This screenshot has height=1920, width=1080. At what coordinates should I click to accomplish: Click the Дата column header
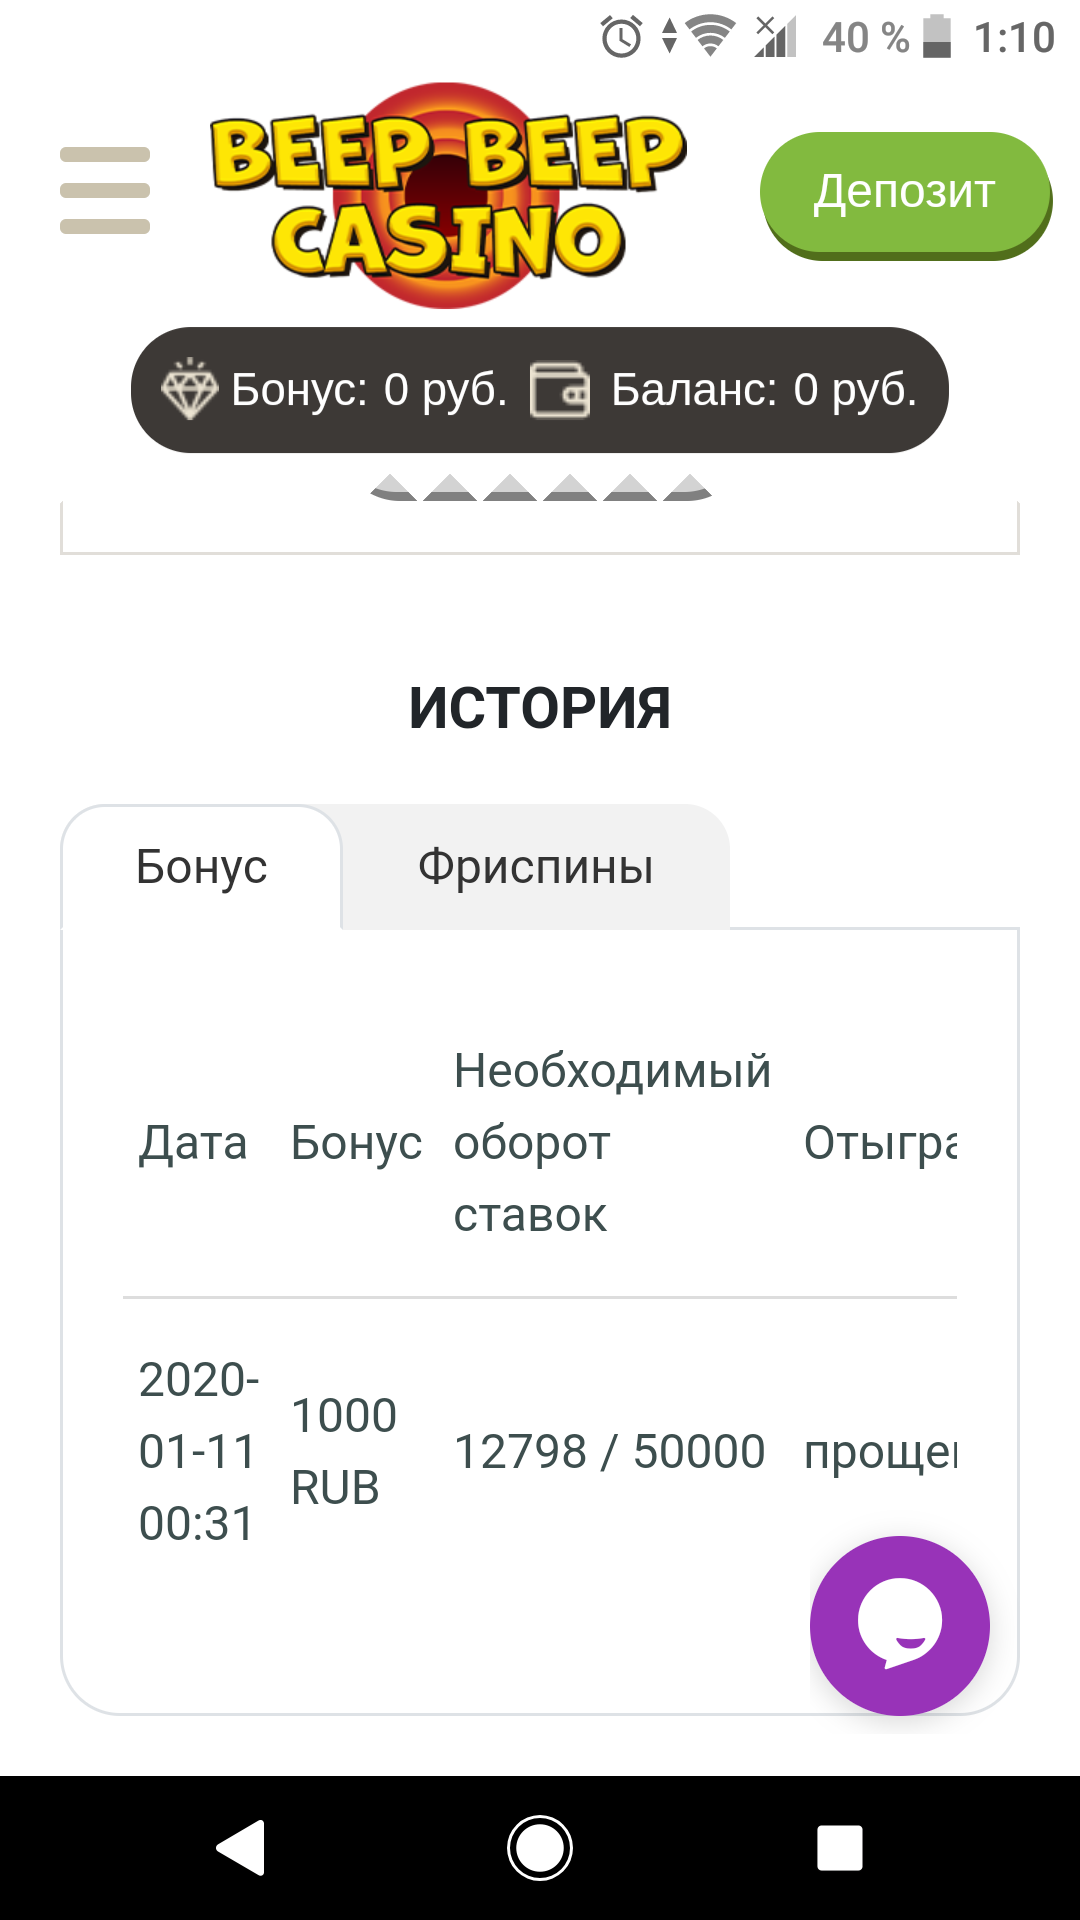coord(193,1143)
